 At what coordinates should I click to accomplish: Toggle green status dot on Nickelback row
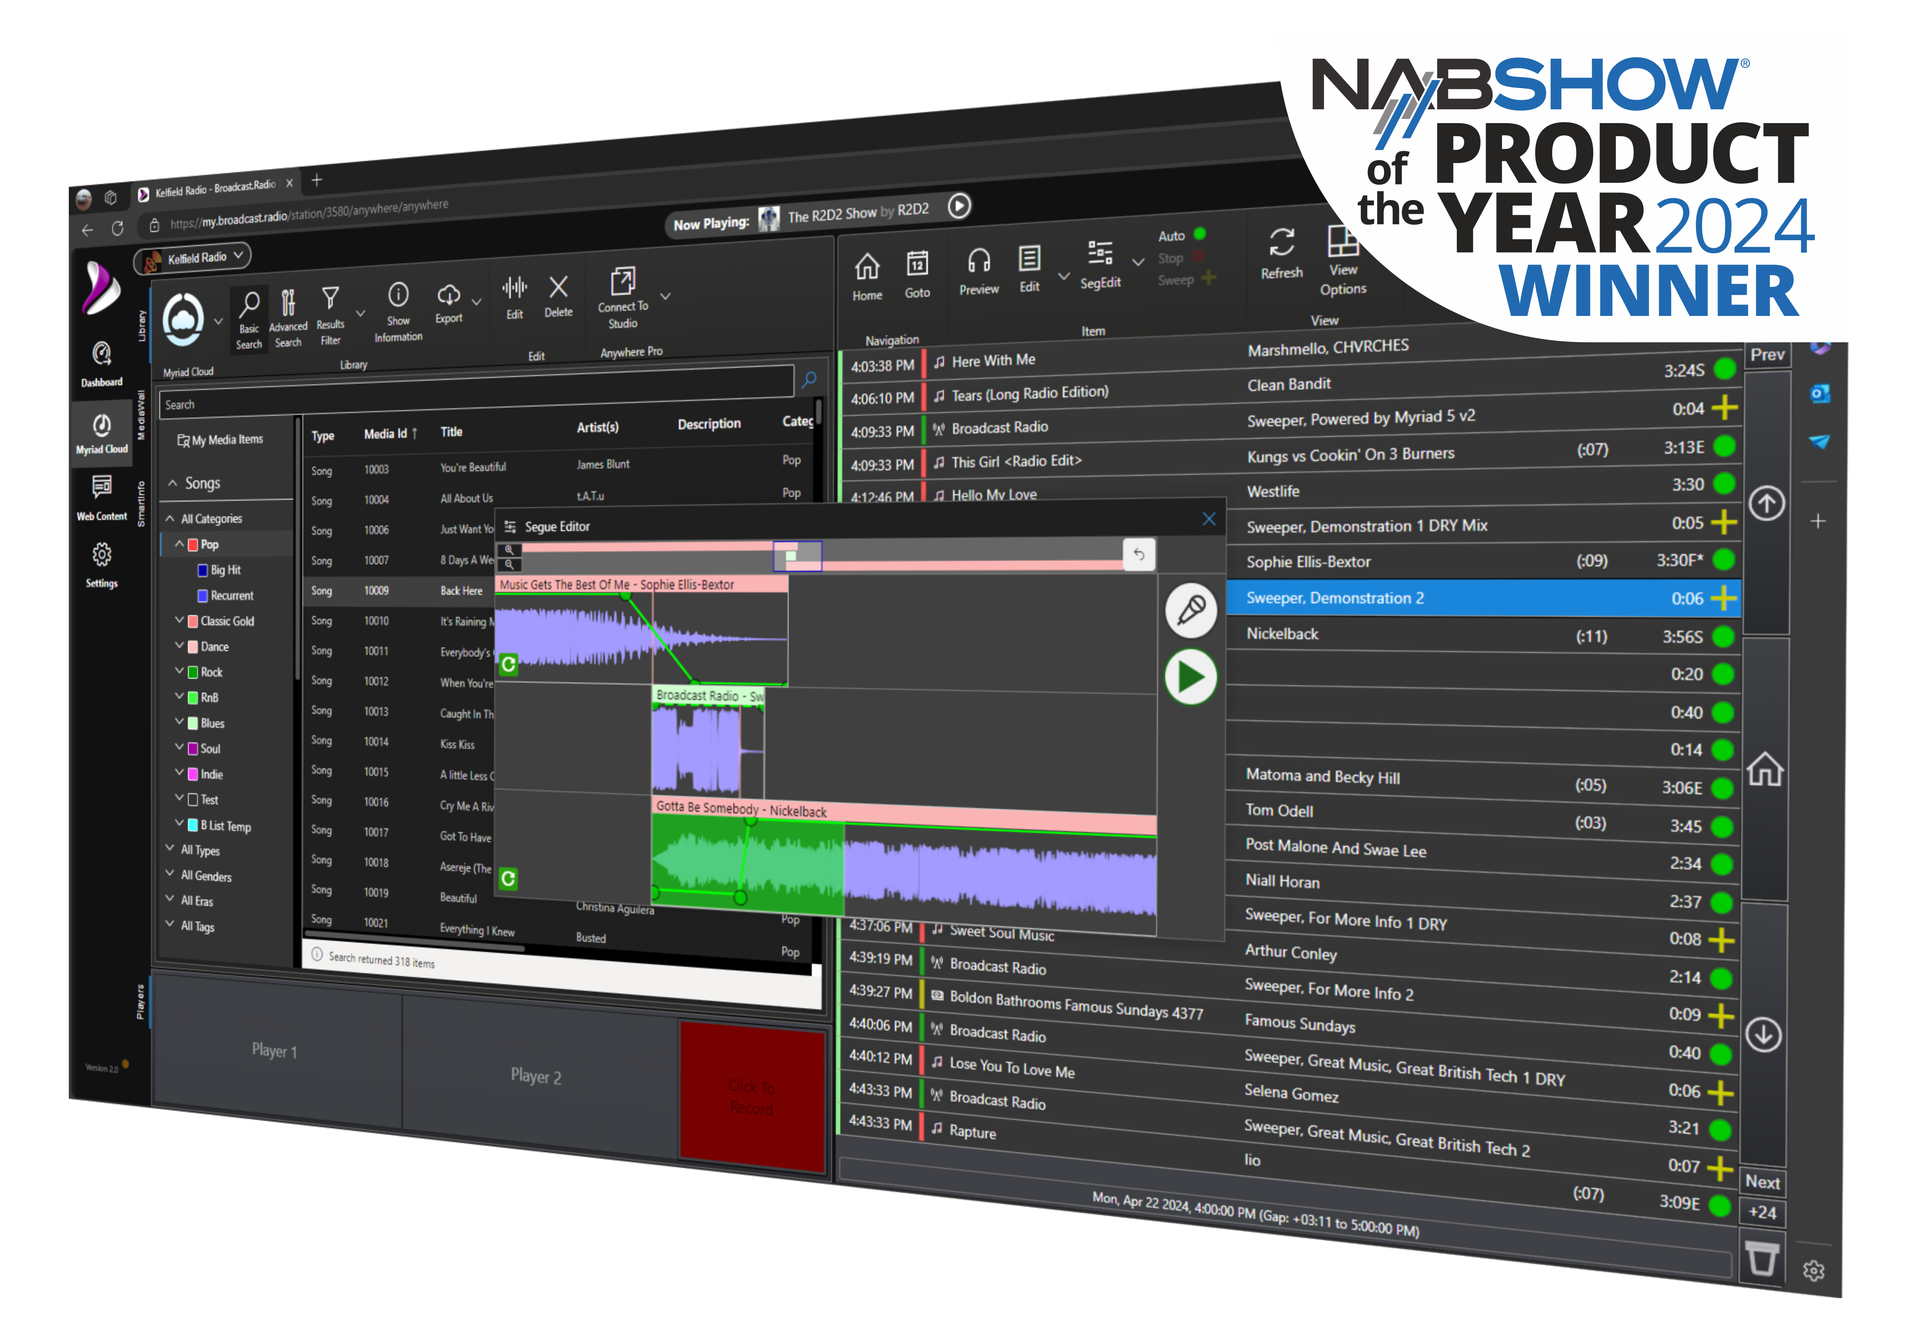coord(1723,637)
